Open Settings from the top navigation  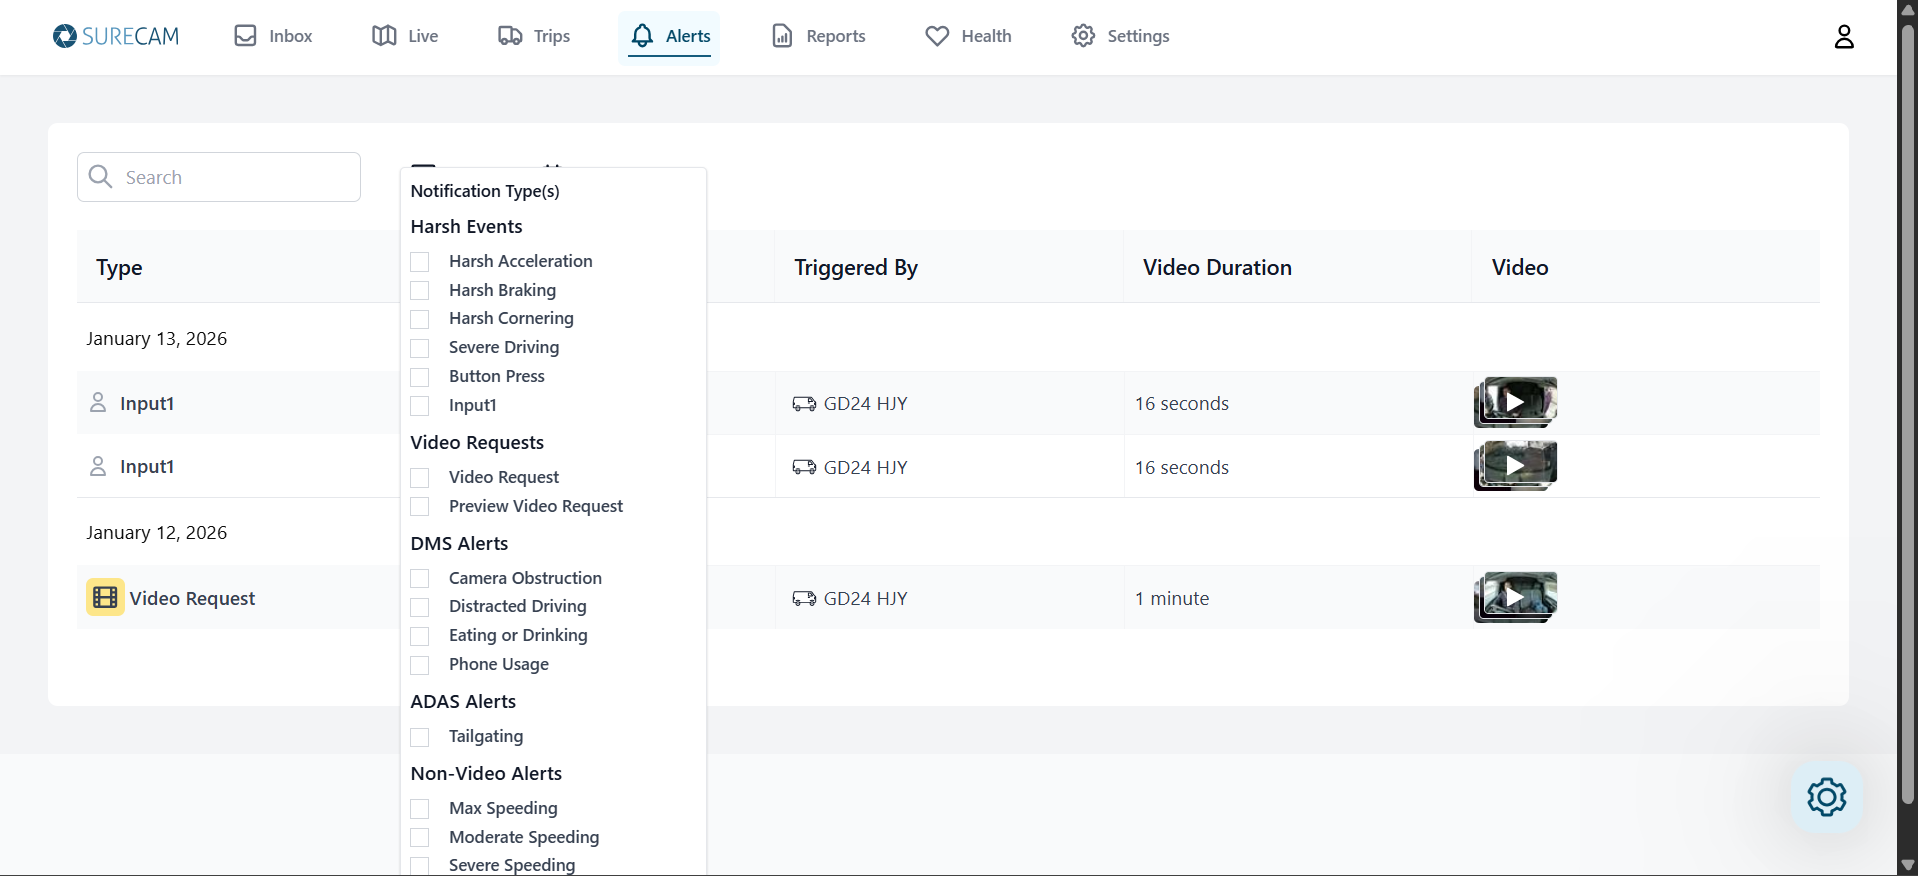(1120, 36)
